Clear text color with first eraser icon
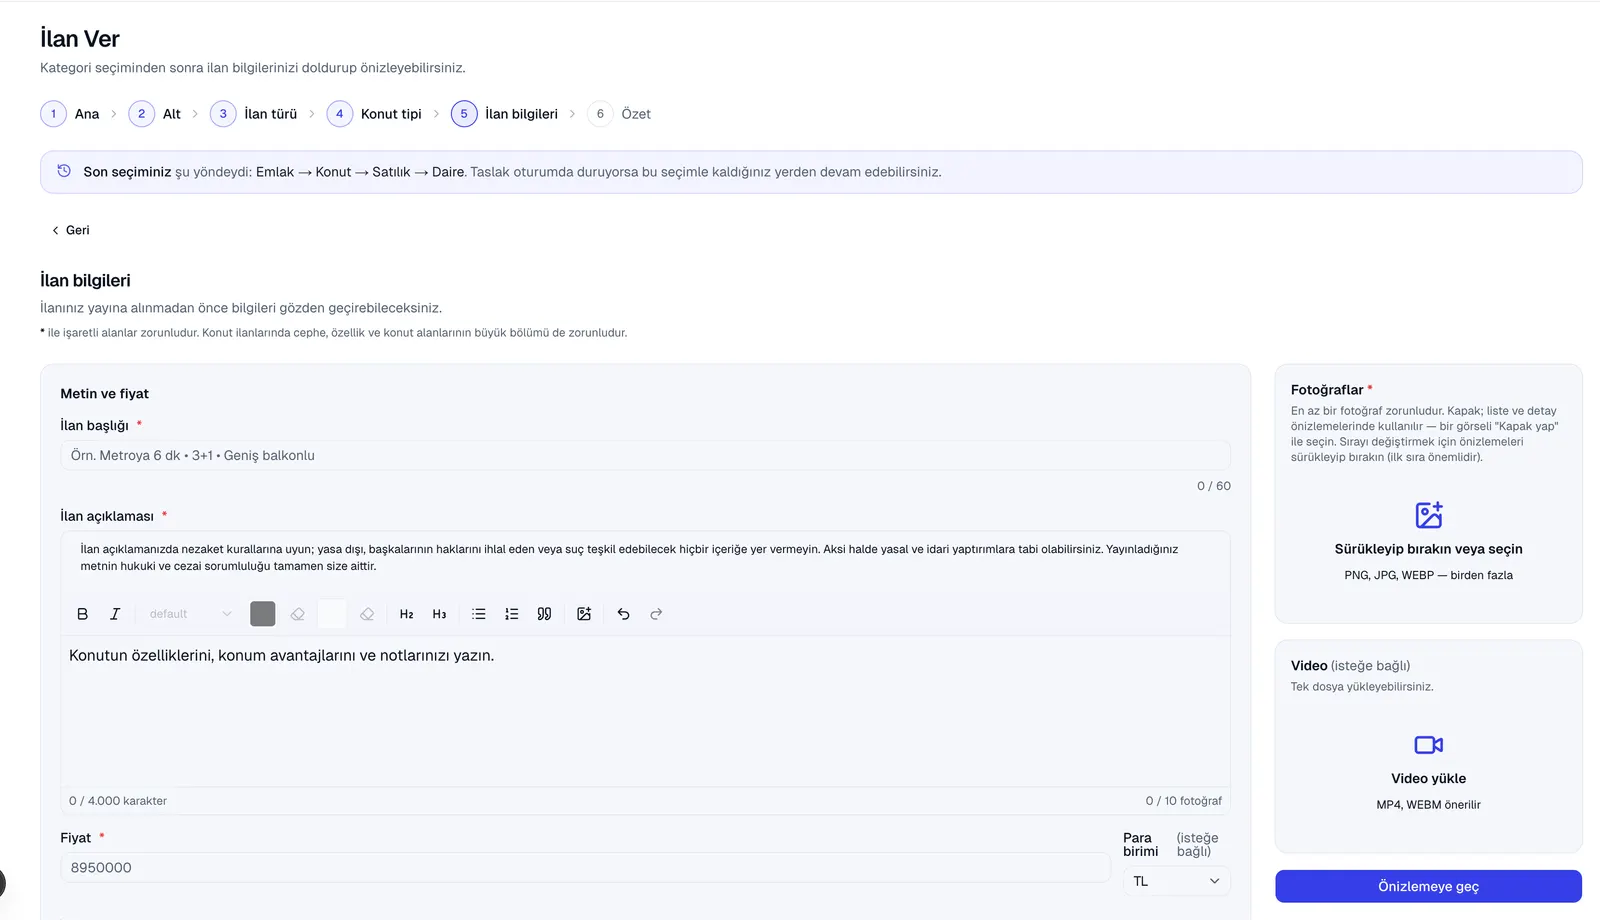Image resolution: width=1600 pixels, height=920 pixels. (297, 614)
